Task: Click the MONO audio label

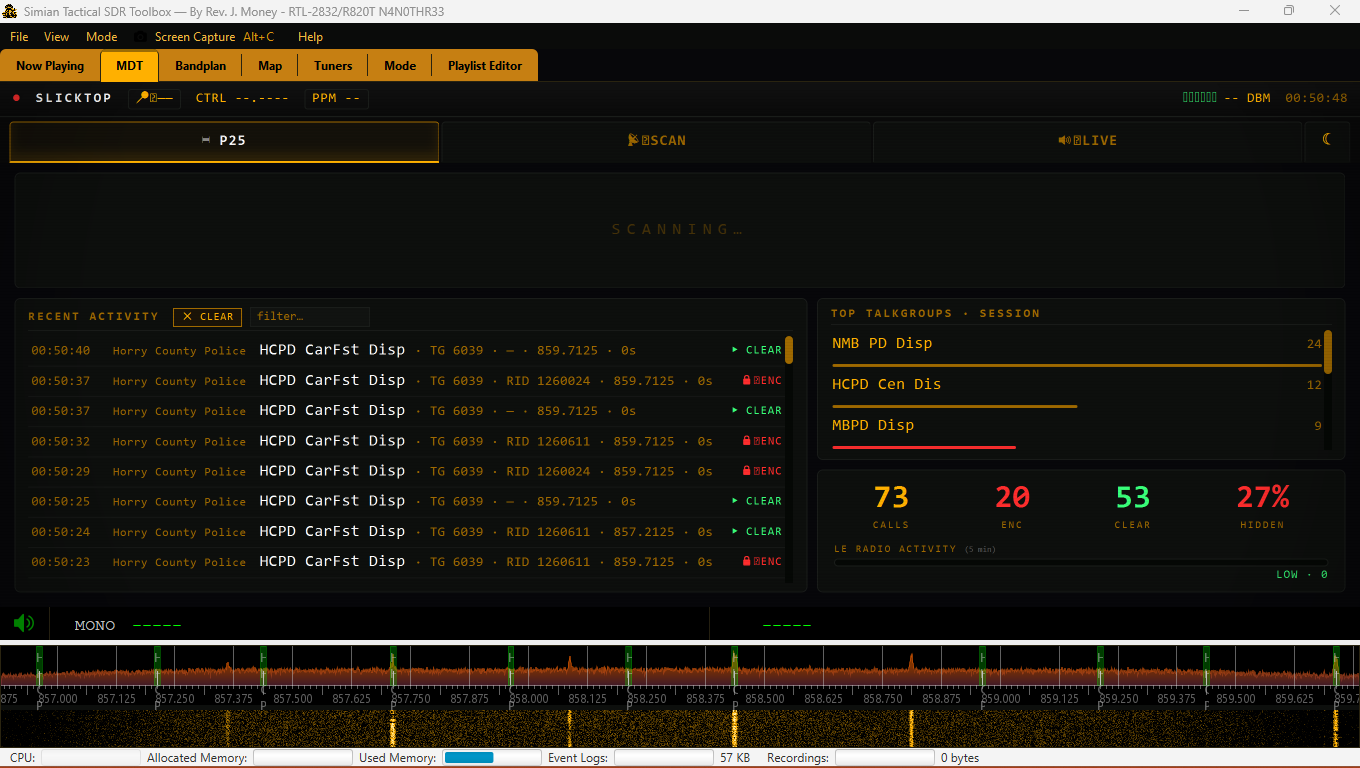Action: click(95, 625)
